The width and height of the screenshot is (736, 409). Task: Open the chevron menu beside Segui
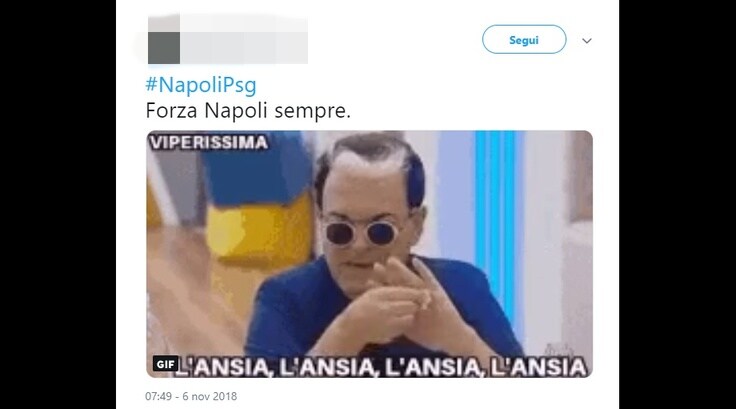click(587, 41)
